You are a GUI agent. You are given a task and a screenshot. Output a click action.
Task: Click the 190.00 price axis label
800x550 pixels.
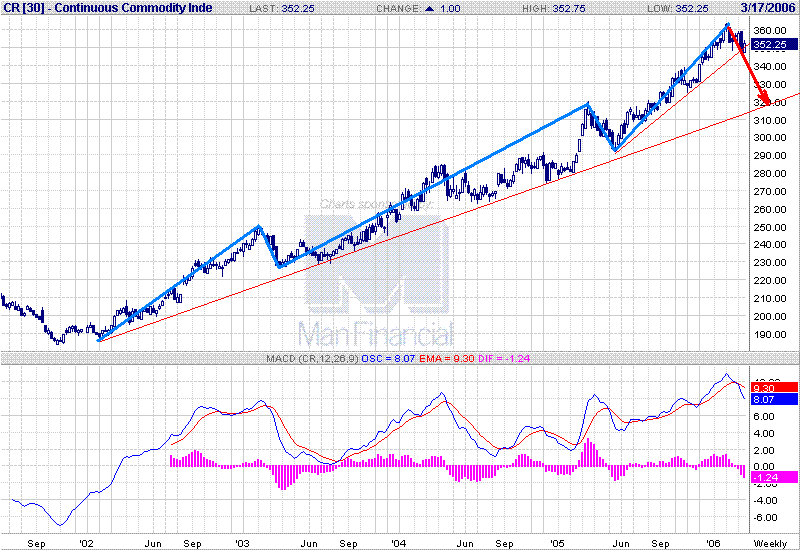[769, 335]
